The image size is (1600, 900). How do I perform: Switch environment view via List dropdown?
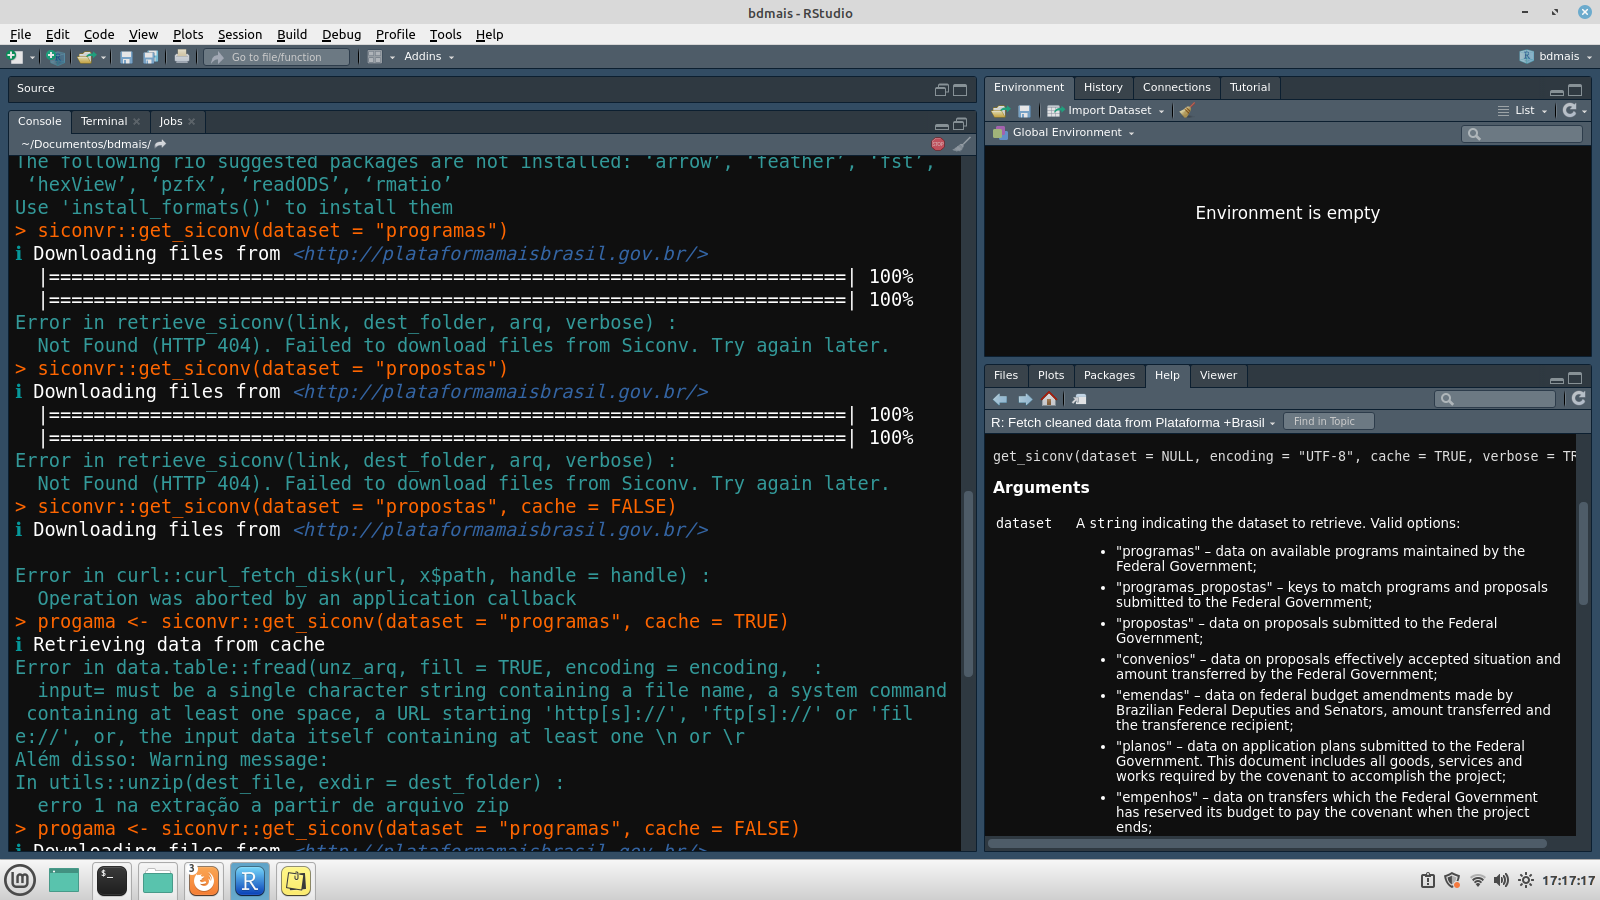(1523, 111)
